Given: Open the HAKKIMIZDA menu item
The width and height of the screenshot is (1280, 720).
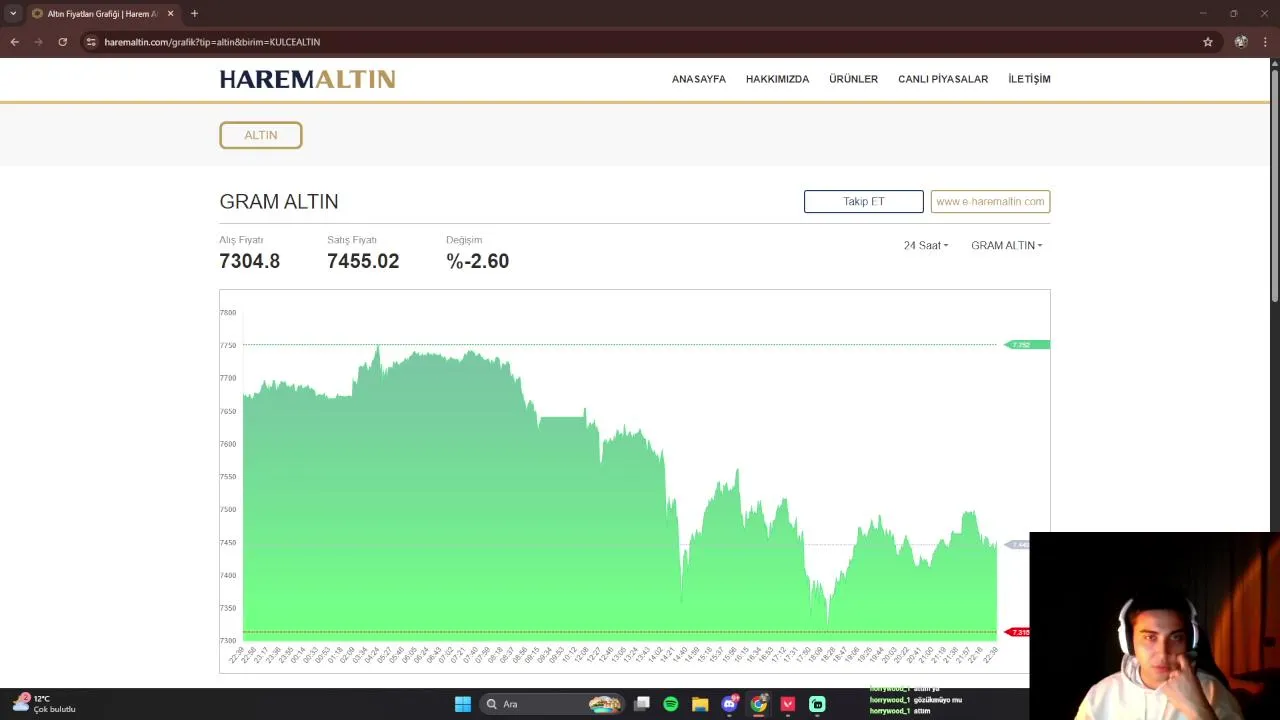Looking at the screenshot, I should click(777, 79).
